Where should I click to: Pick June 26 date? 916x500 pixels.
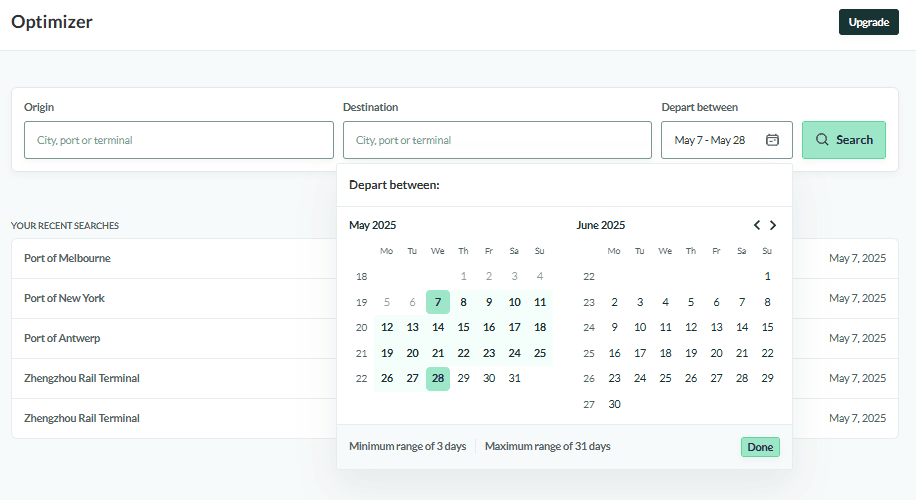pyautogui.click(x=691, y=379)
